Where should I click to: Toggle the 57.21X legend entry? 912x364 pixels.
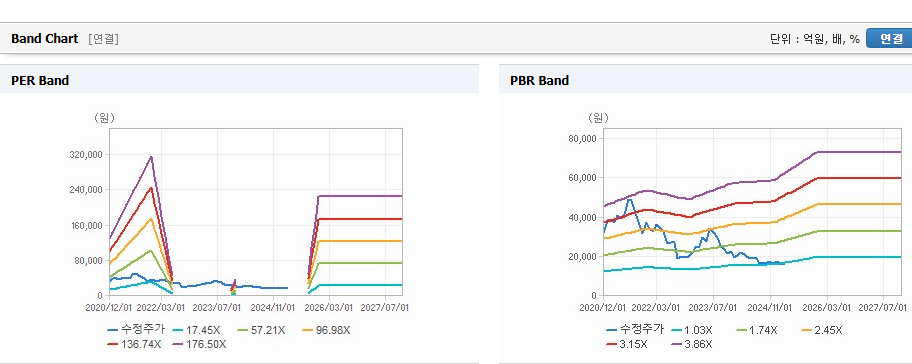[x=261, y=330]
